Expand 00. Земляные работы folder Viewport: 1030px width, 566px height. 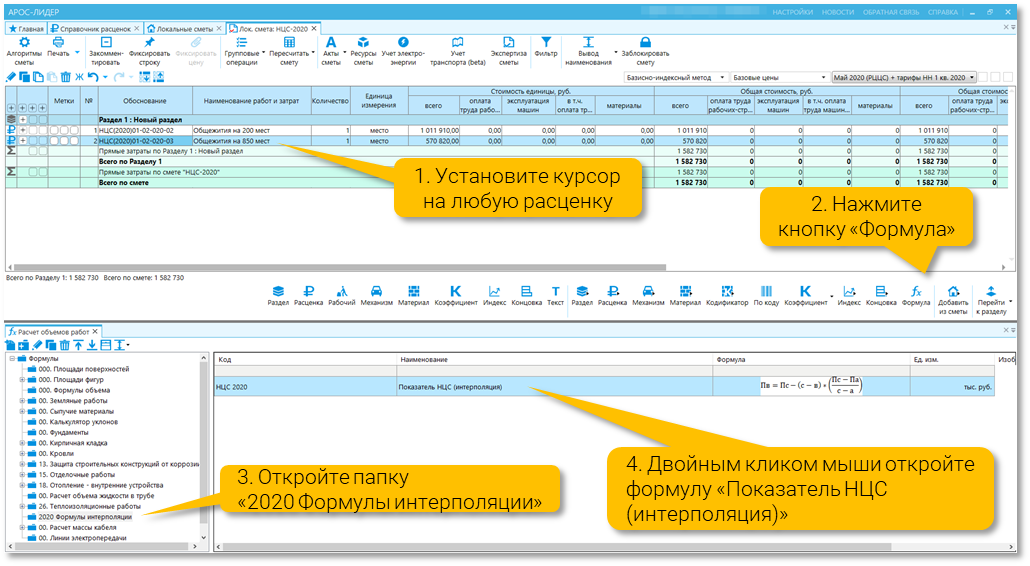[x=22, y=401]
